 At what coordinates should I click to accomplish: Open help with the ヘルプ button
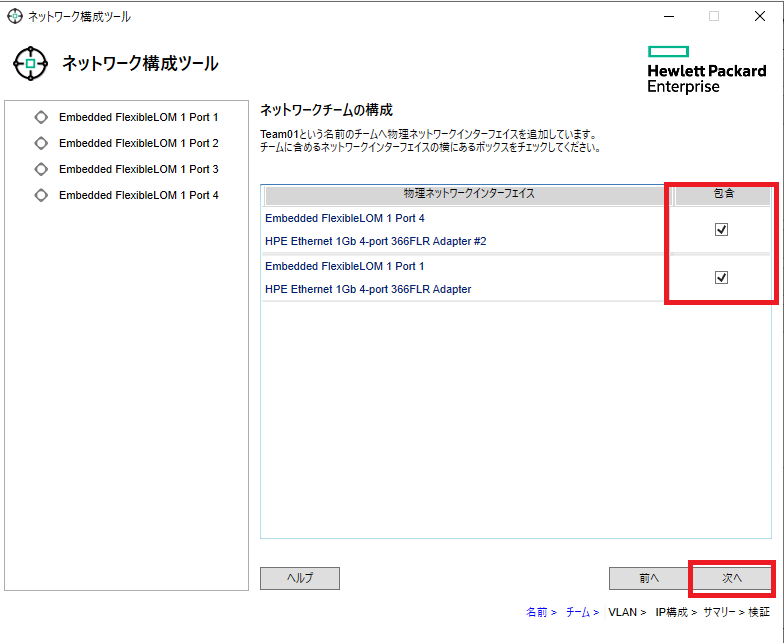point(300,578)
